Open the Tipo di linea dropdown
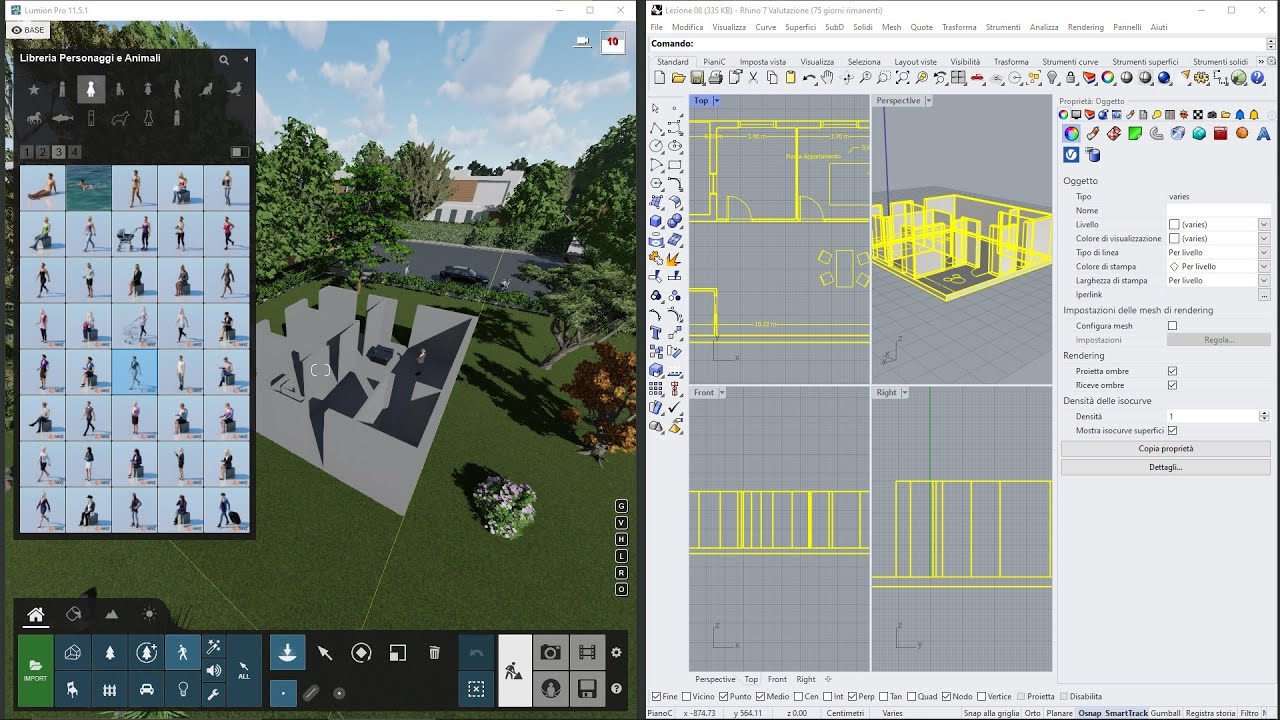The height and width of the screenshot is (720, 1280). [1264, 253]
